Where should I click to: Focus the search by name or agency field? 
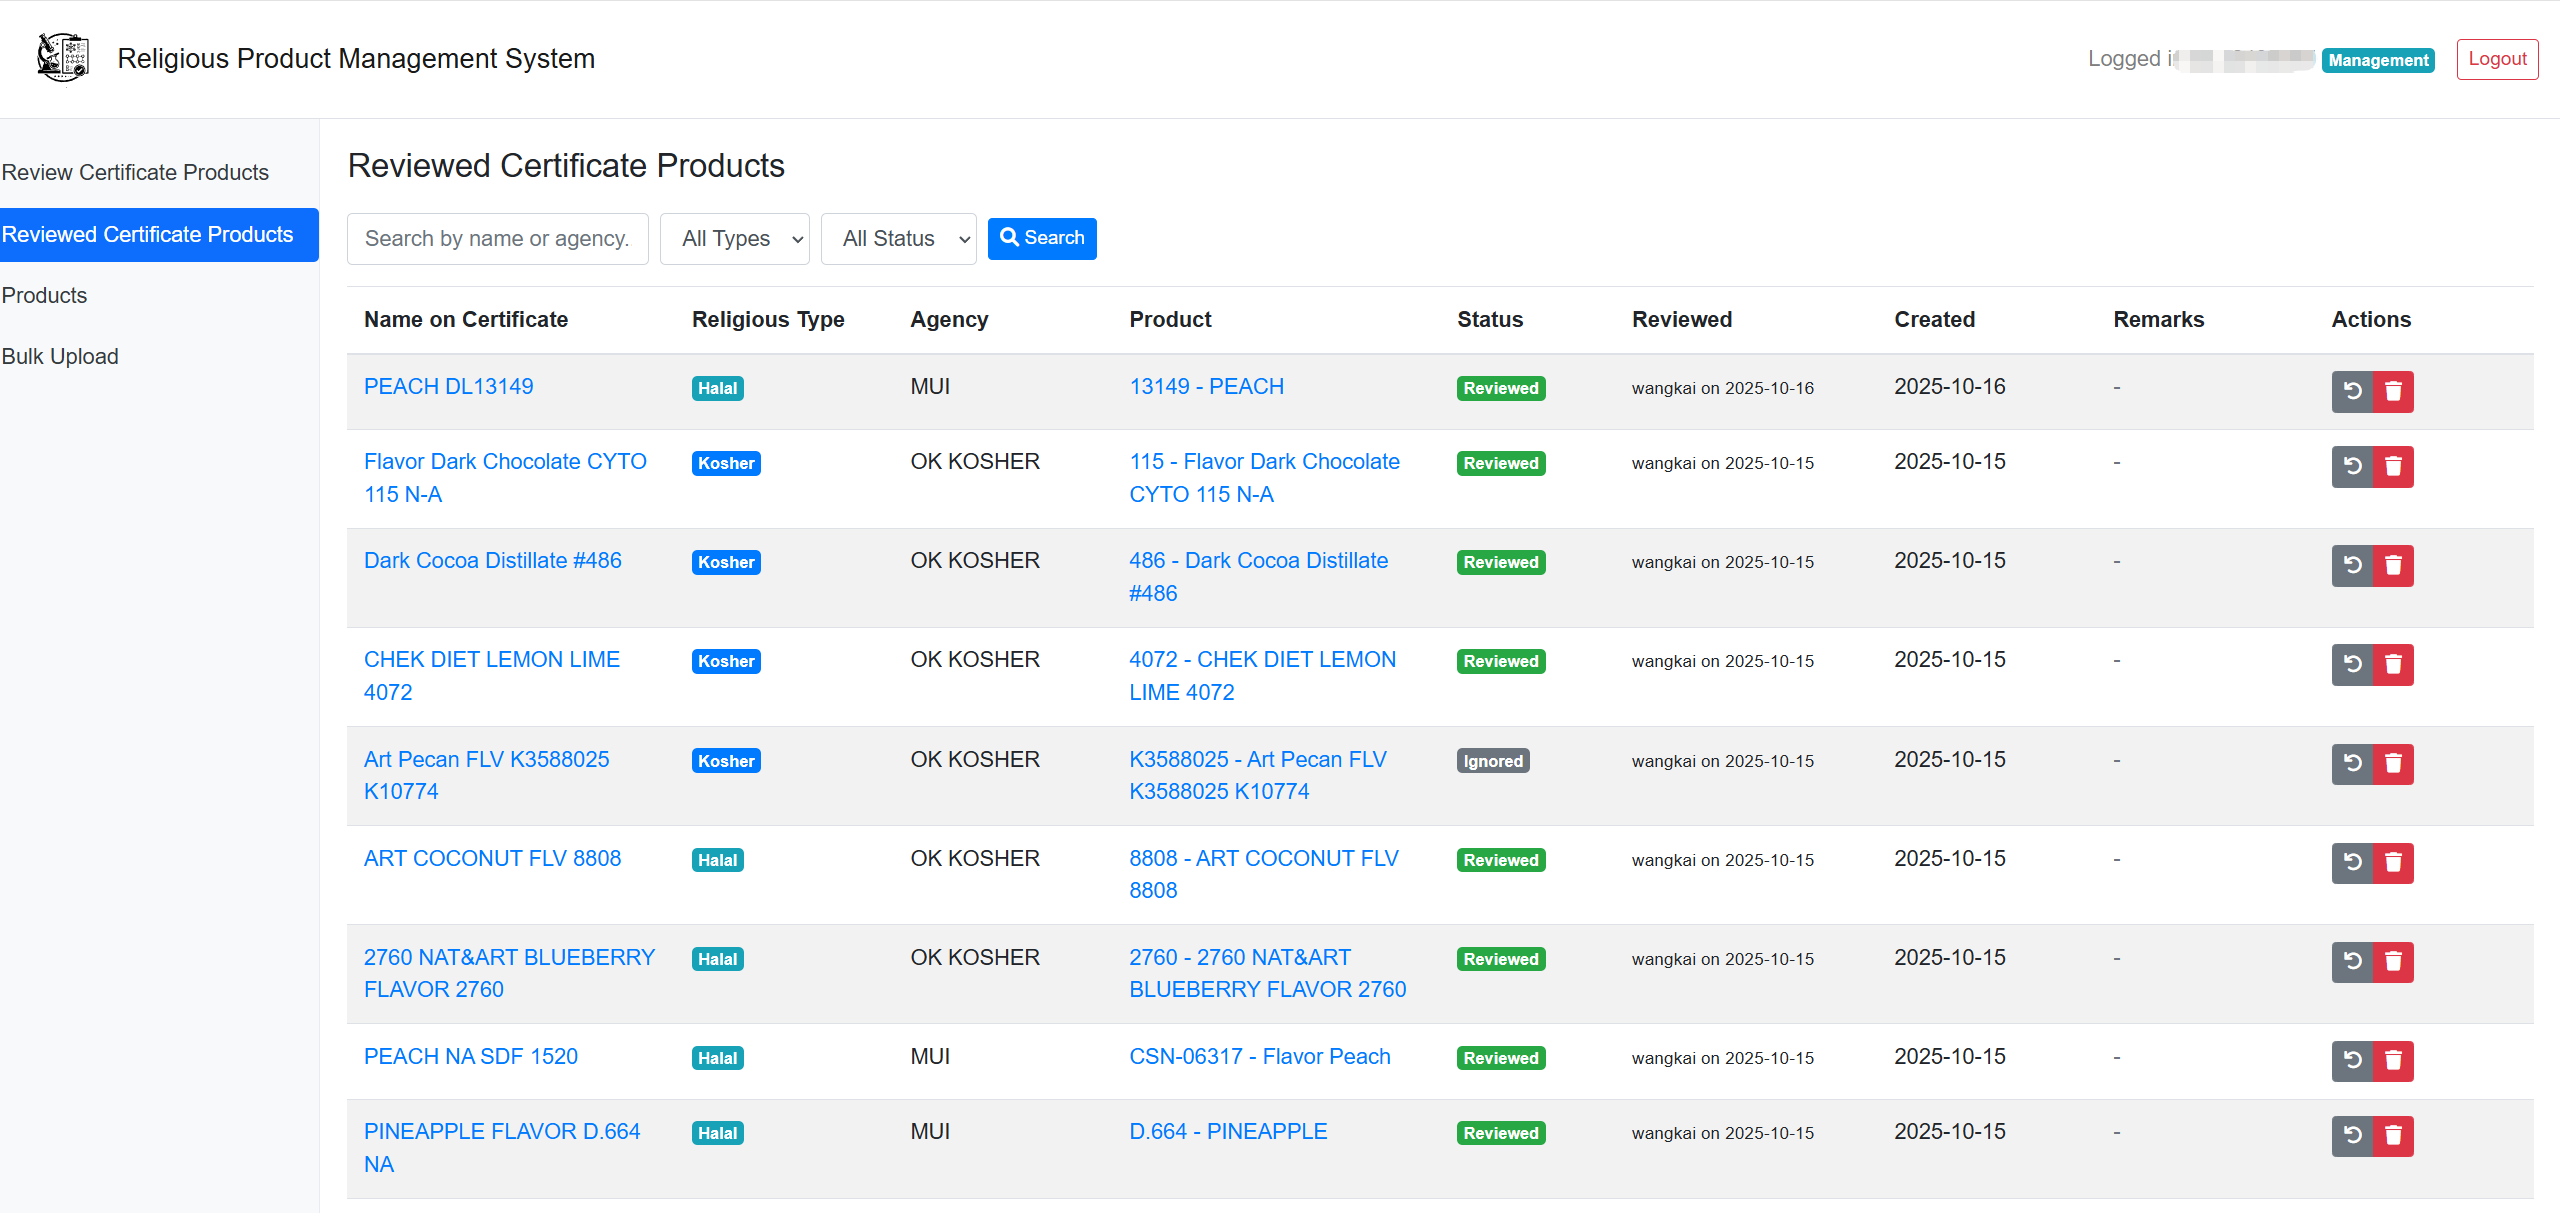tap(497, 238)
